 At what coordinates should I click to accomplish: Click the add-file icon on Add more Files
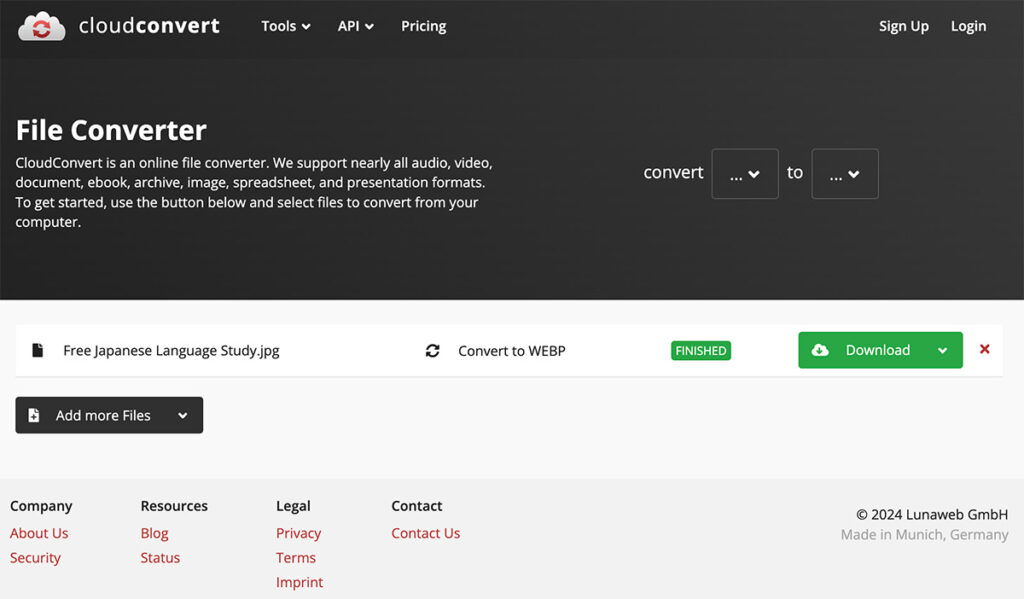click(x=35, y=414)
